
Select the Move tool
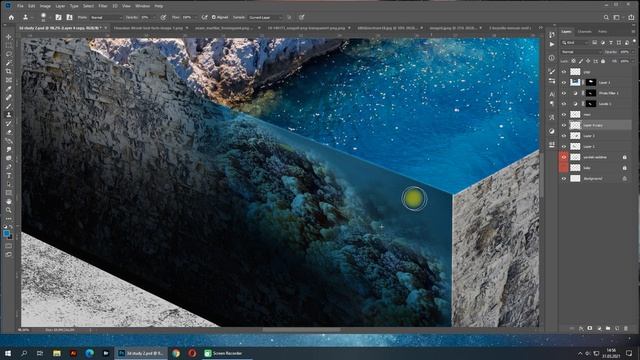point(9,37)
